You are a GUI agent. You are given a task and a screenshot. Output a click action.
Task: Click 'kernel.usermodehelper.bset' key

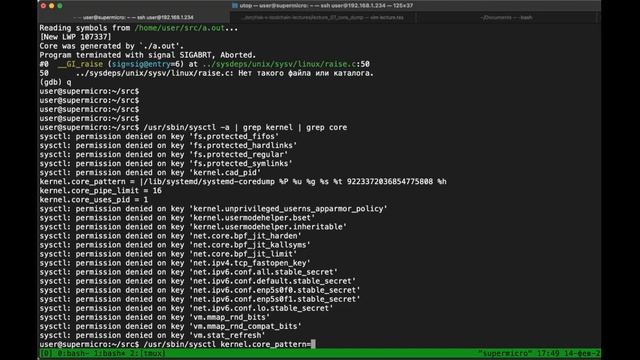[252, 218]
